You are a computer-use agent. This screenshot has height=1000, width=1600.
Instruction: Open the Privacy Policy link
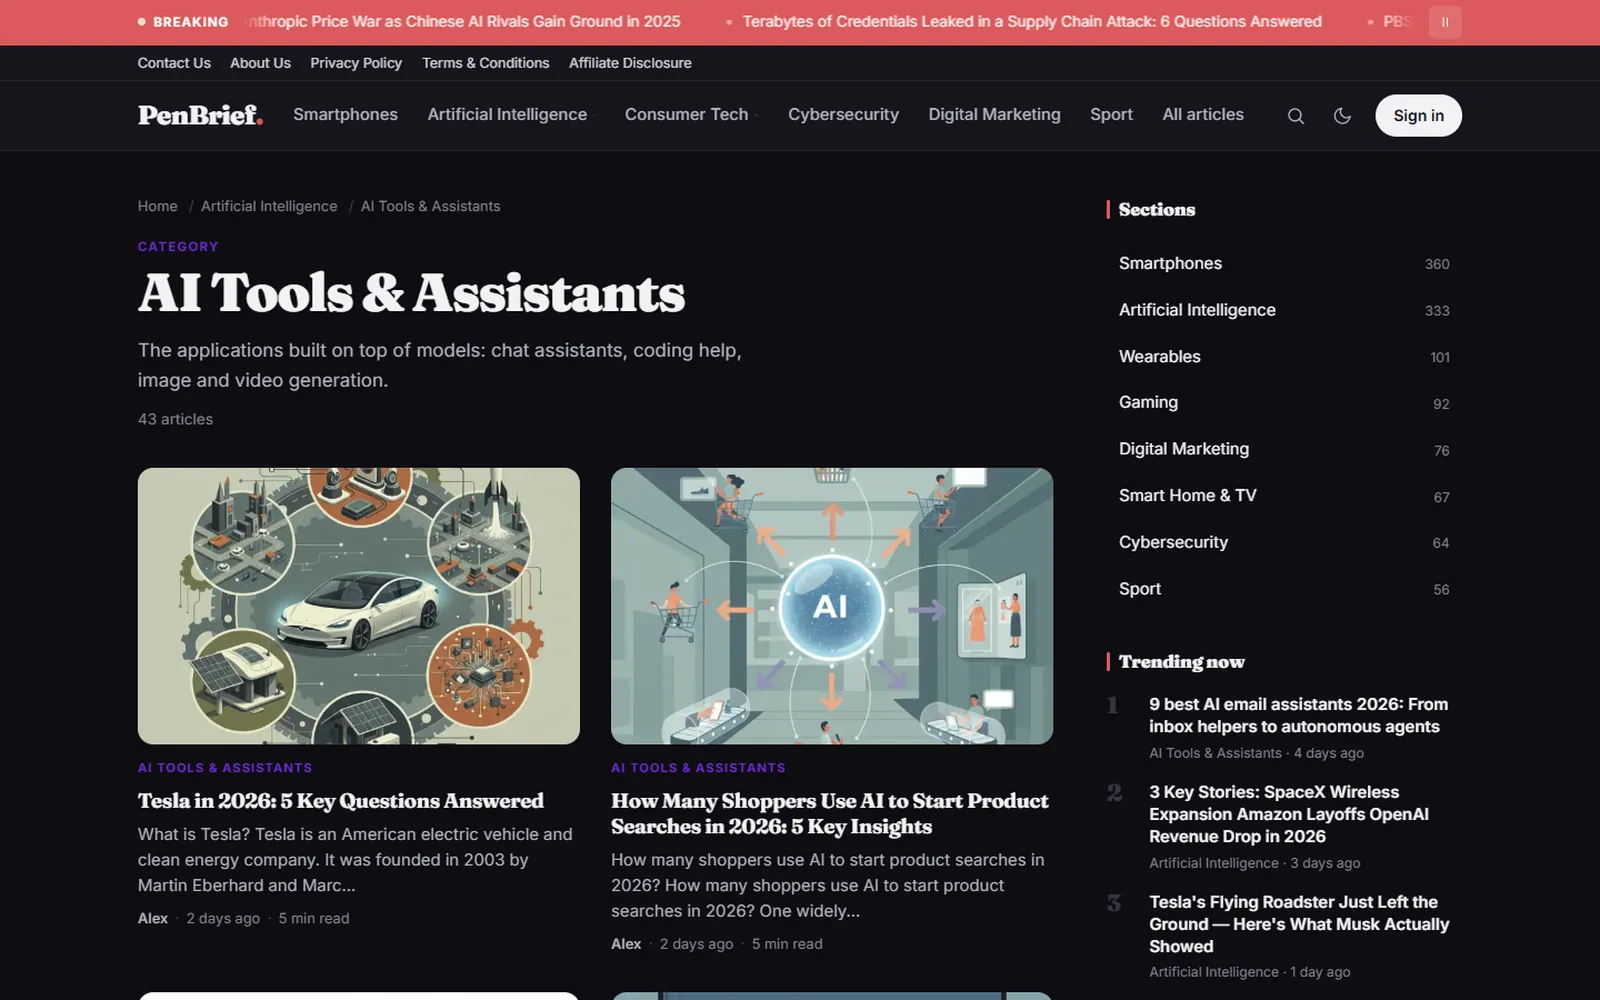[x=356, y=63]
